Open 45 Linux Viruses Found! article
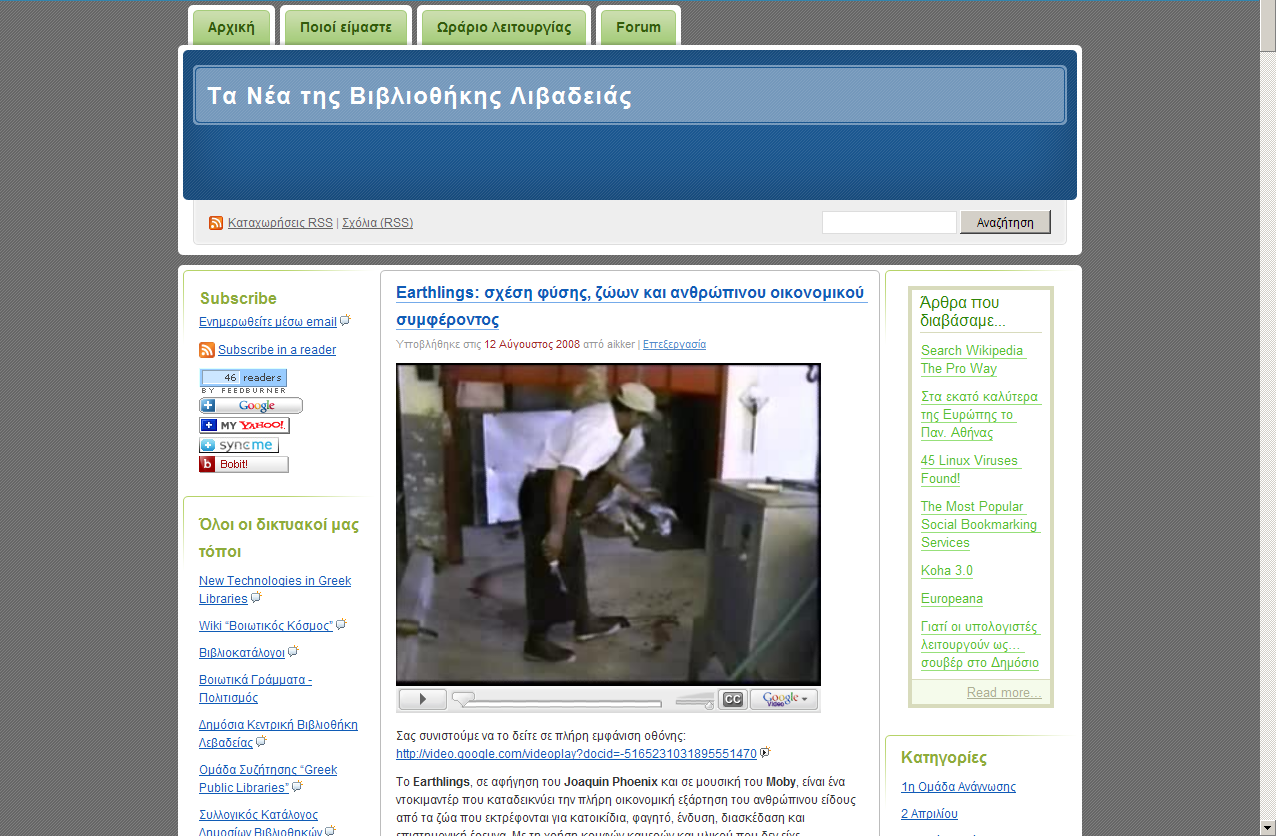The width and height of the screenshot is (1276, 836). pos(970,470)
